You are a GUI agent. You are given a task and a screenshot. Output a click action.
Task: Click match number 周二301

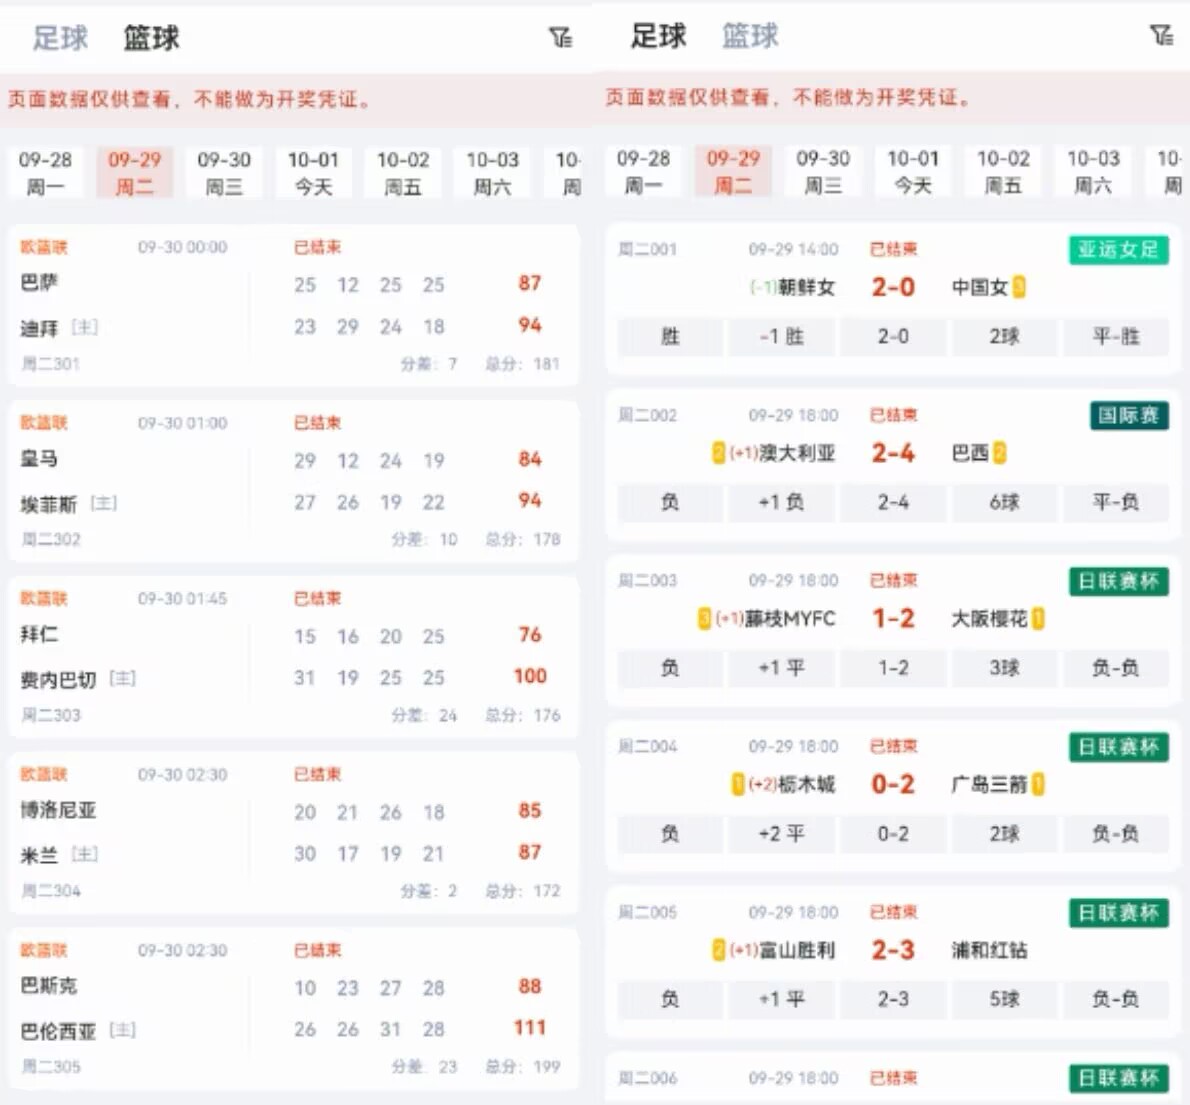(50, 364)
